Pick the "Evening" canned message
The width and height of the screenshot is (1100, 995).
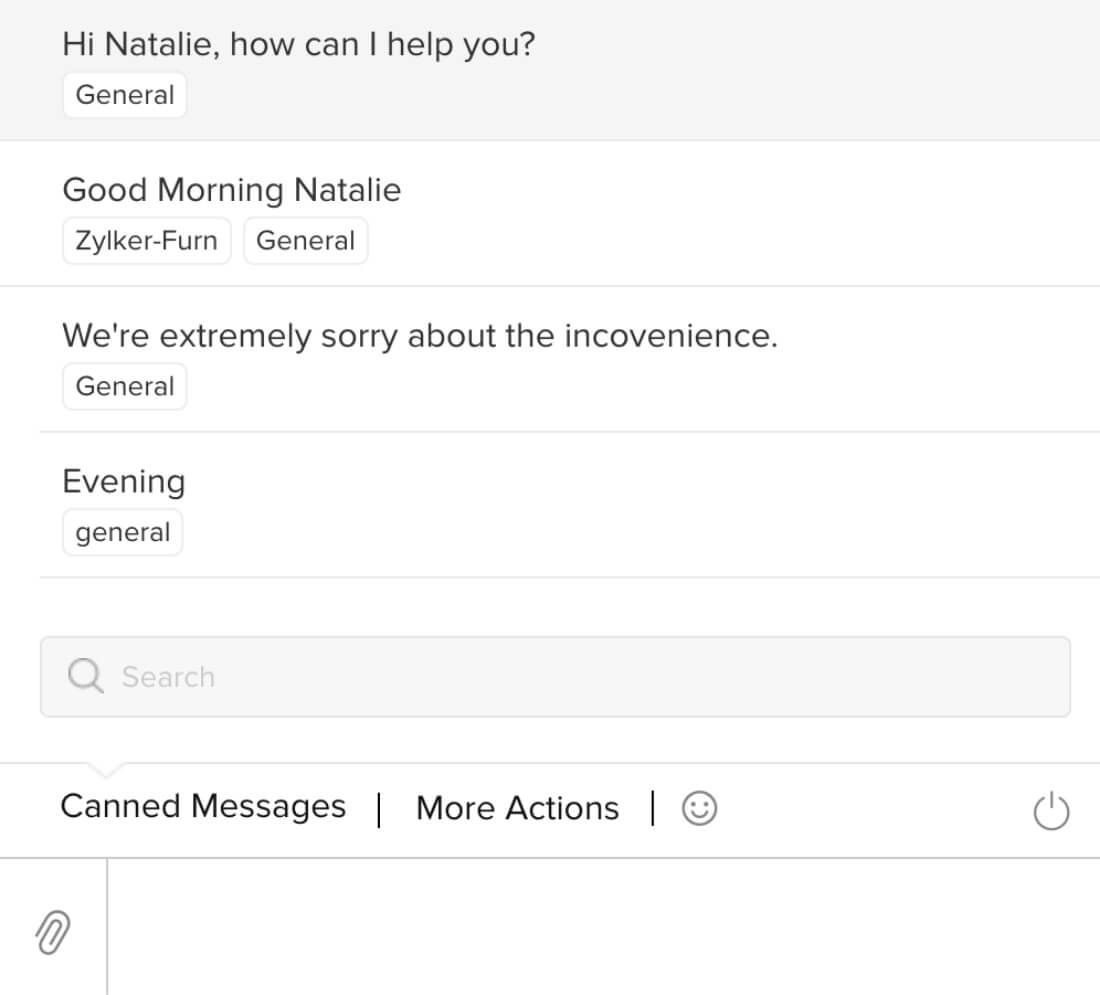point(123,482)
